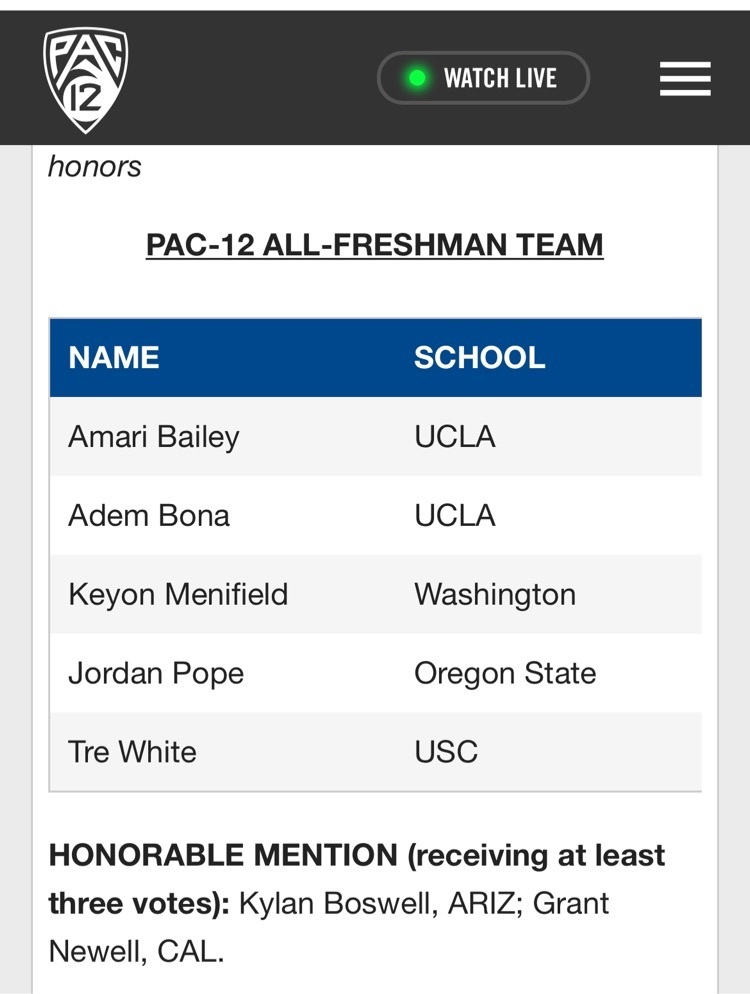Click Kylan Boswell, ARIZ in honorable mentions
750x994 pixels.
point(376,903)
